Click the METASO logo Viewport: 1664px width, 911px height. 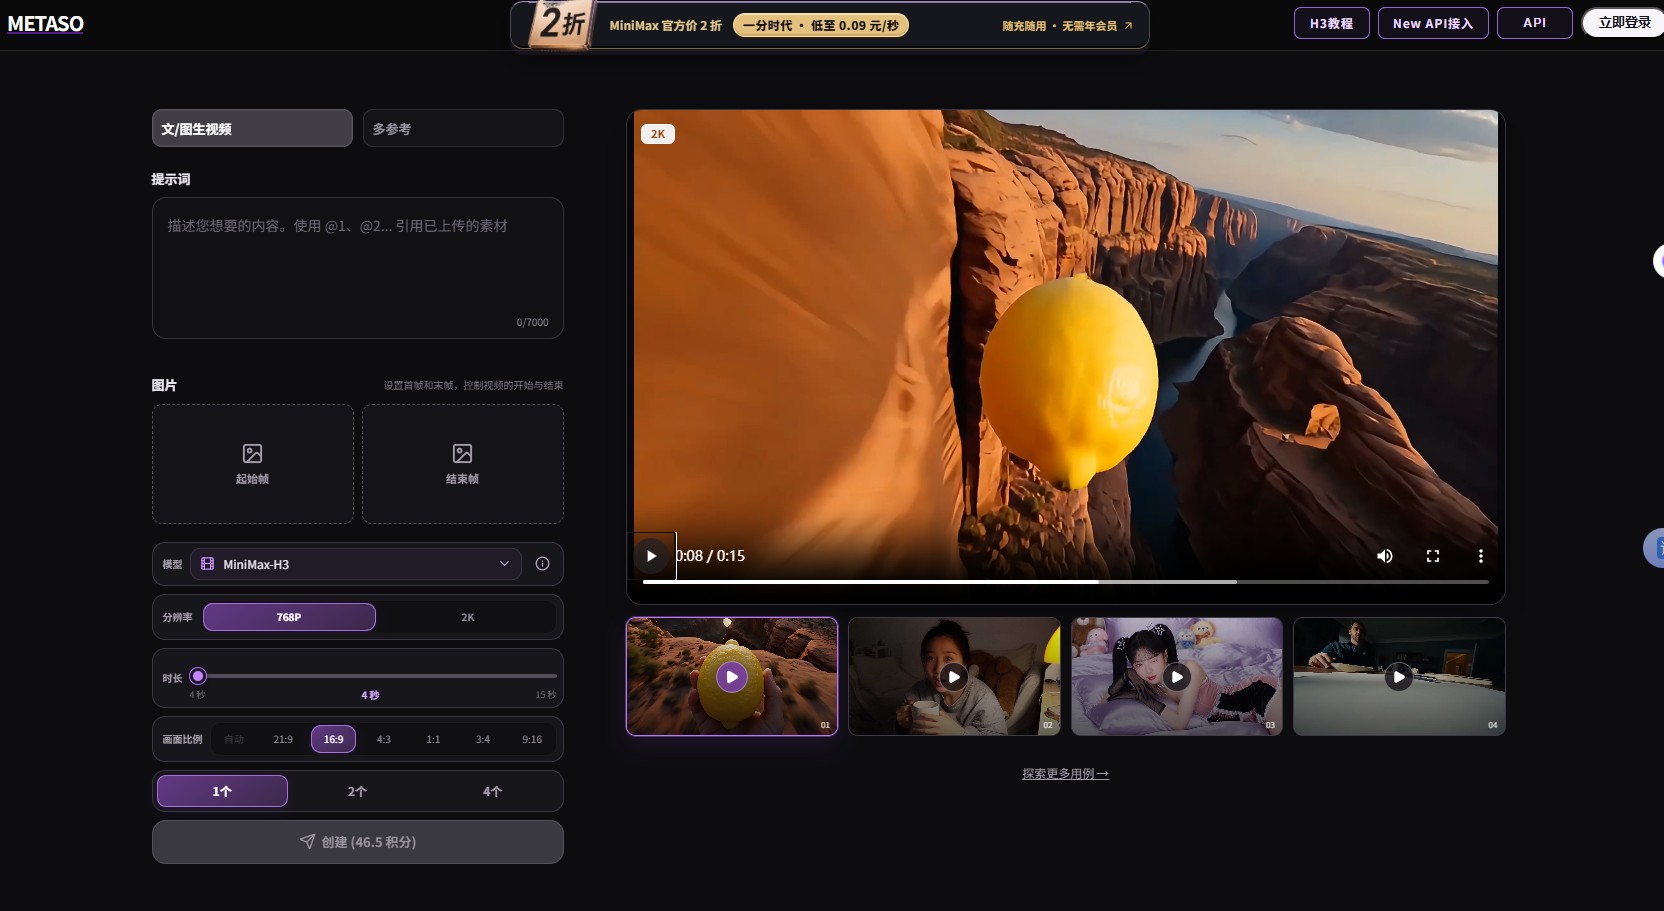click(x=46, y=24)
